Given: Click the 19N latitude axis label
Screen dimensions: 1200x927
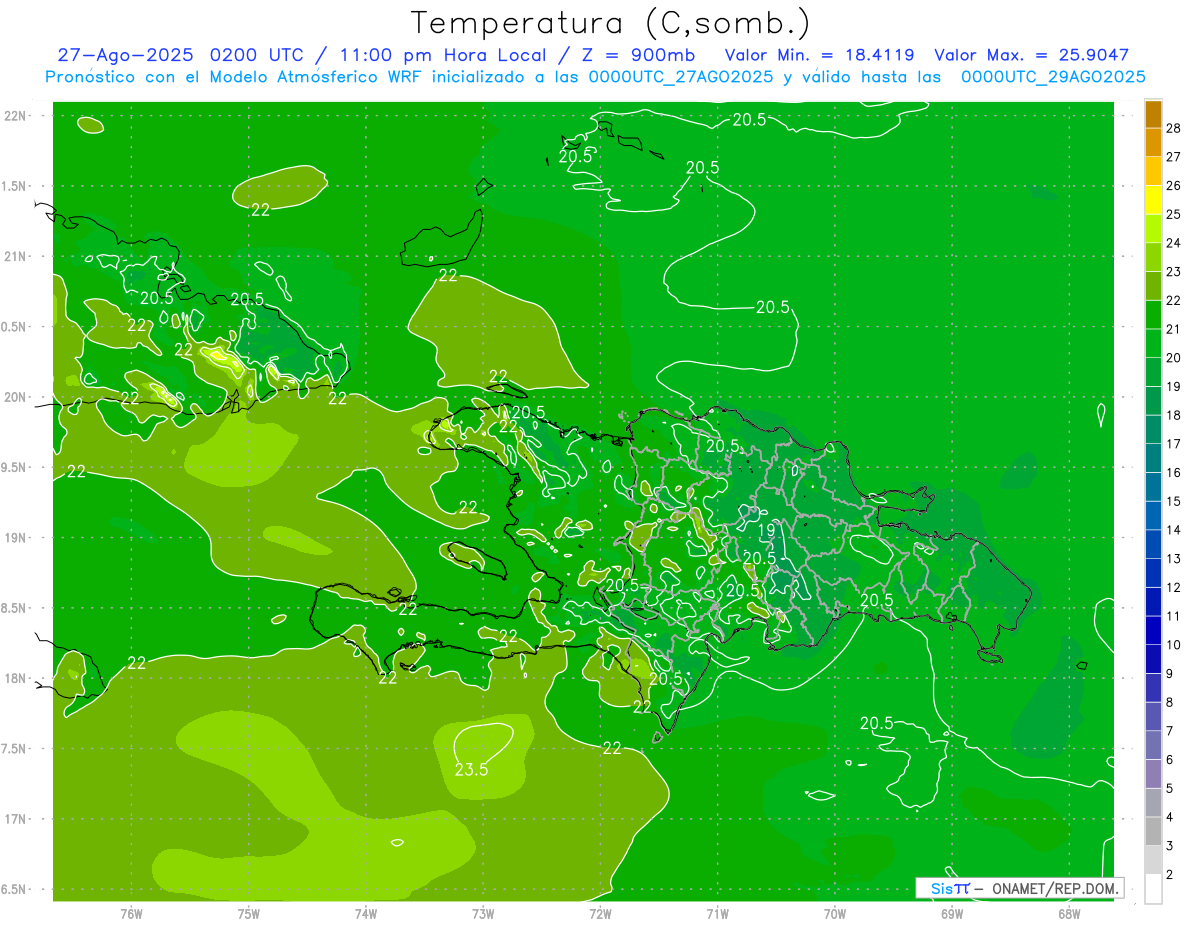Looking at the screenshot, I should [16, 537].
